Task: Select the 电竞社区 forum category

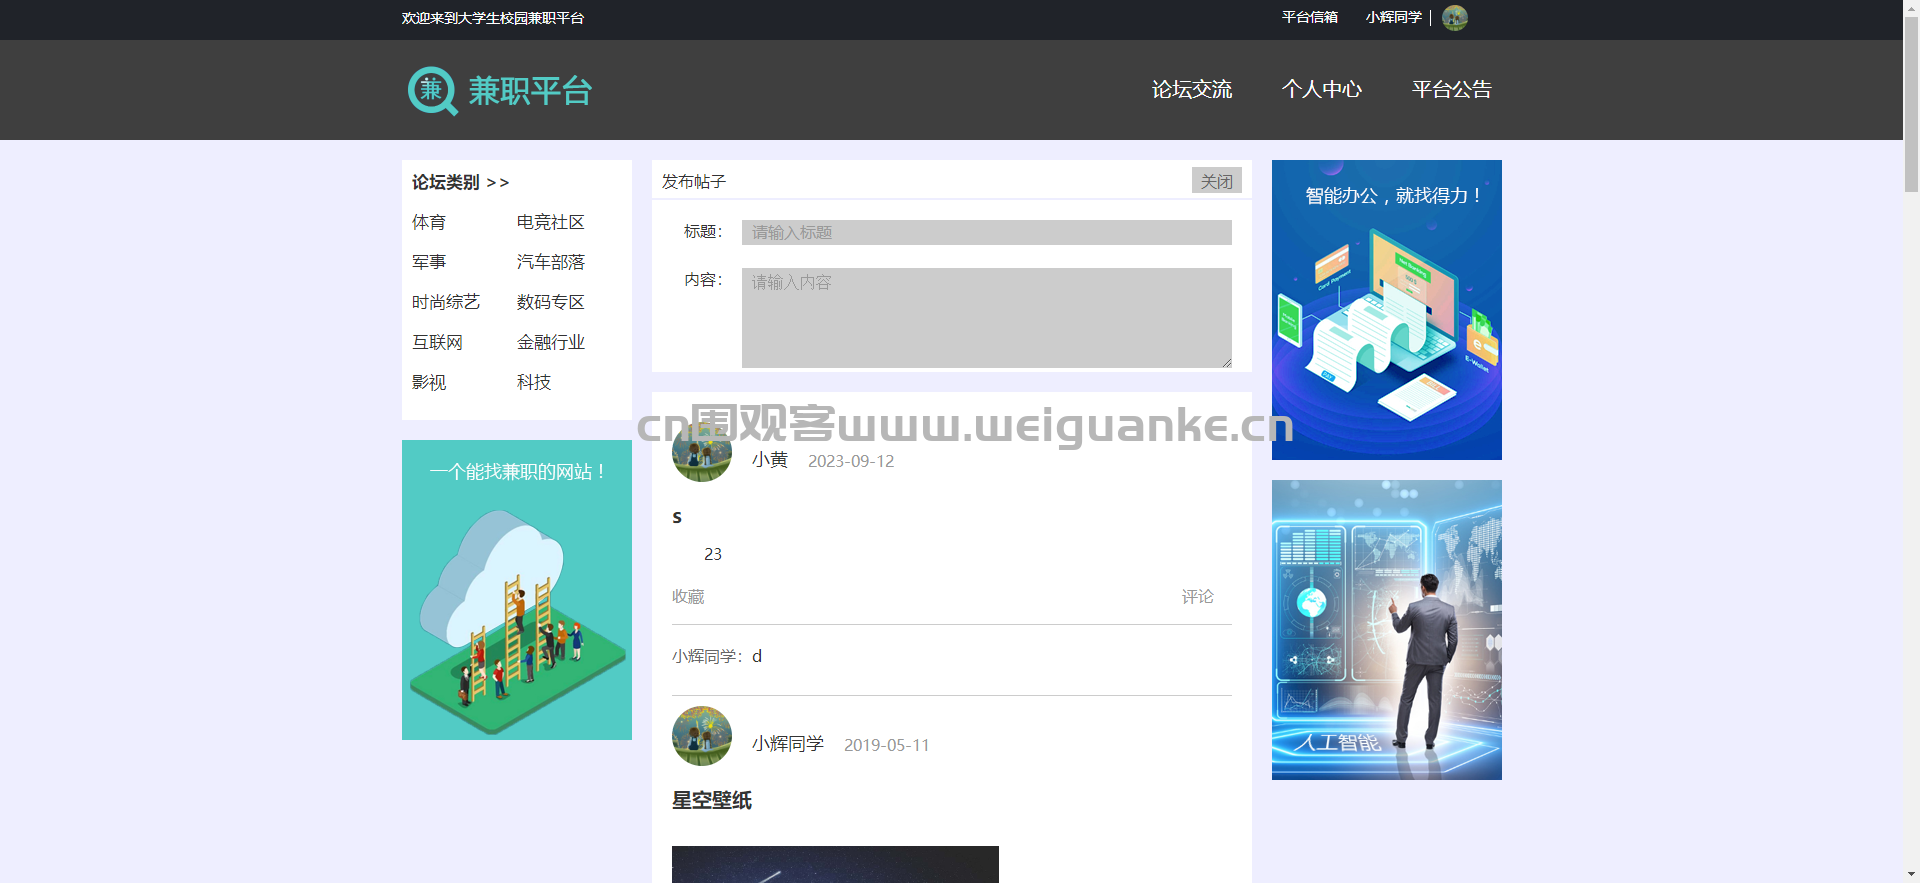Action: (551, 222)
